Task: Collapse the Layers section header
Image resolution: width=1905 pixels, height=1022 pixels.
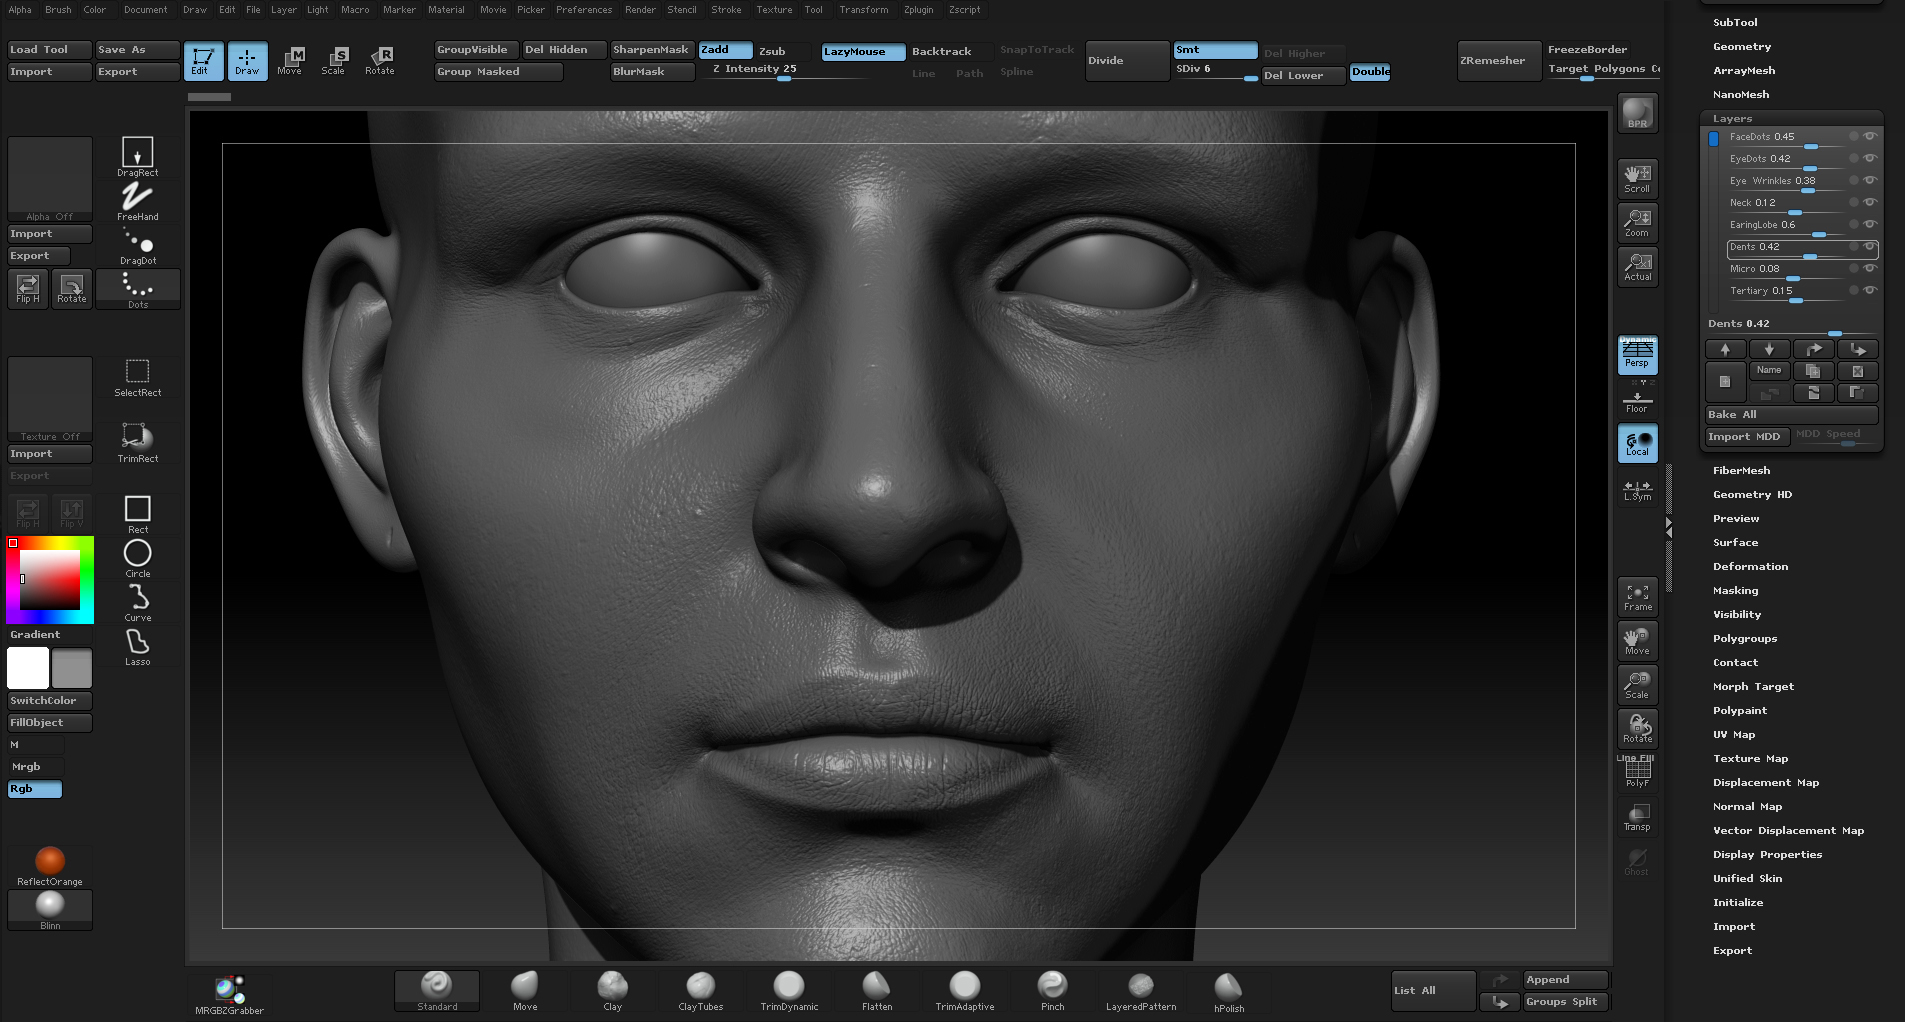Action: pos(1732,118)
